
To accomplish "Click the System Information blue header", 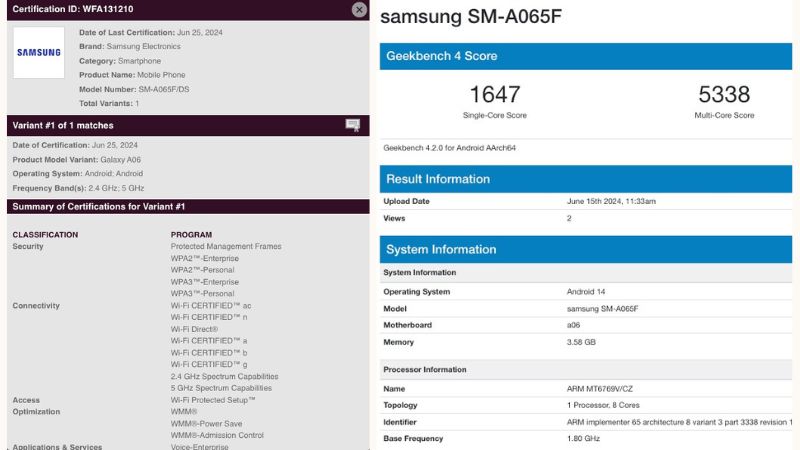I will click(441, 249).
